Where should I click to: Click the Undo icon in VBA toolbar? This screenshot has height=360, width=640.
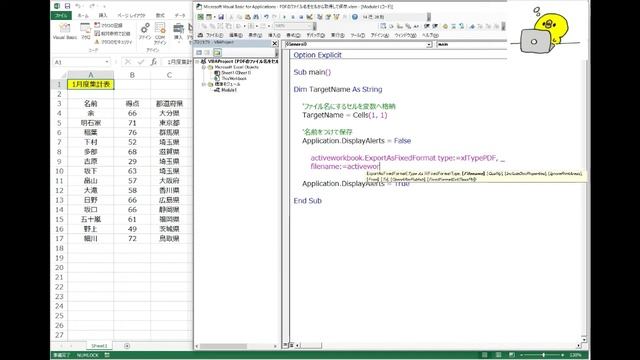267,17
